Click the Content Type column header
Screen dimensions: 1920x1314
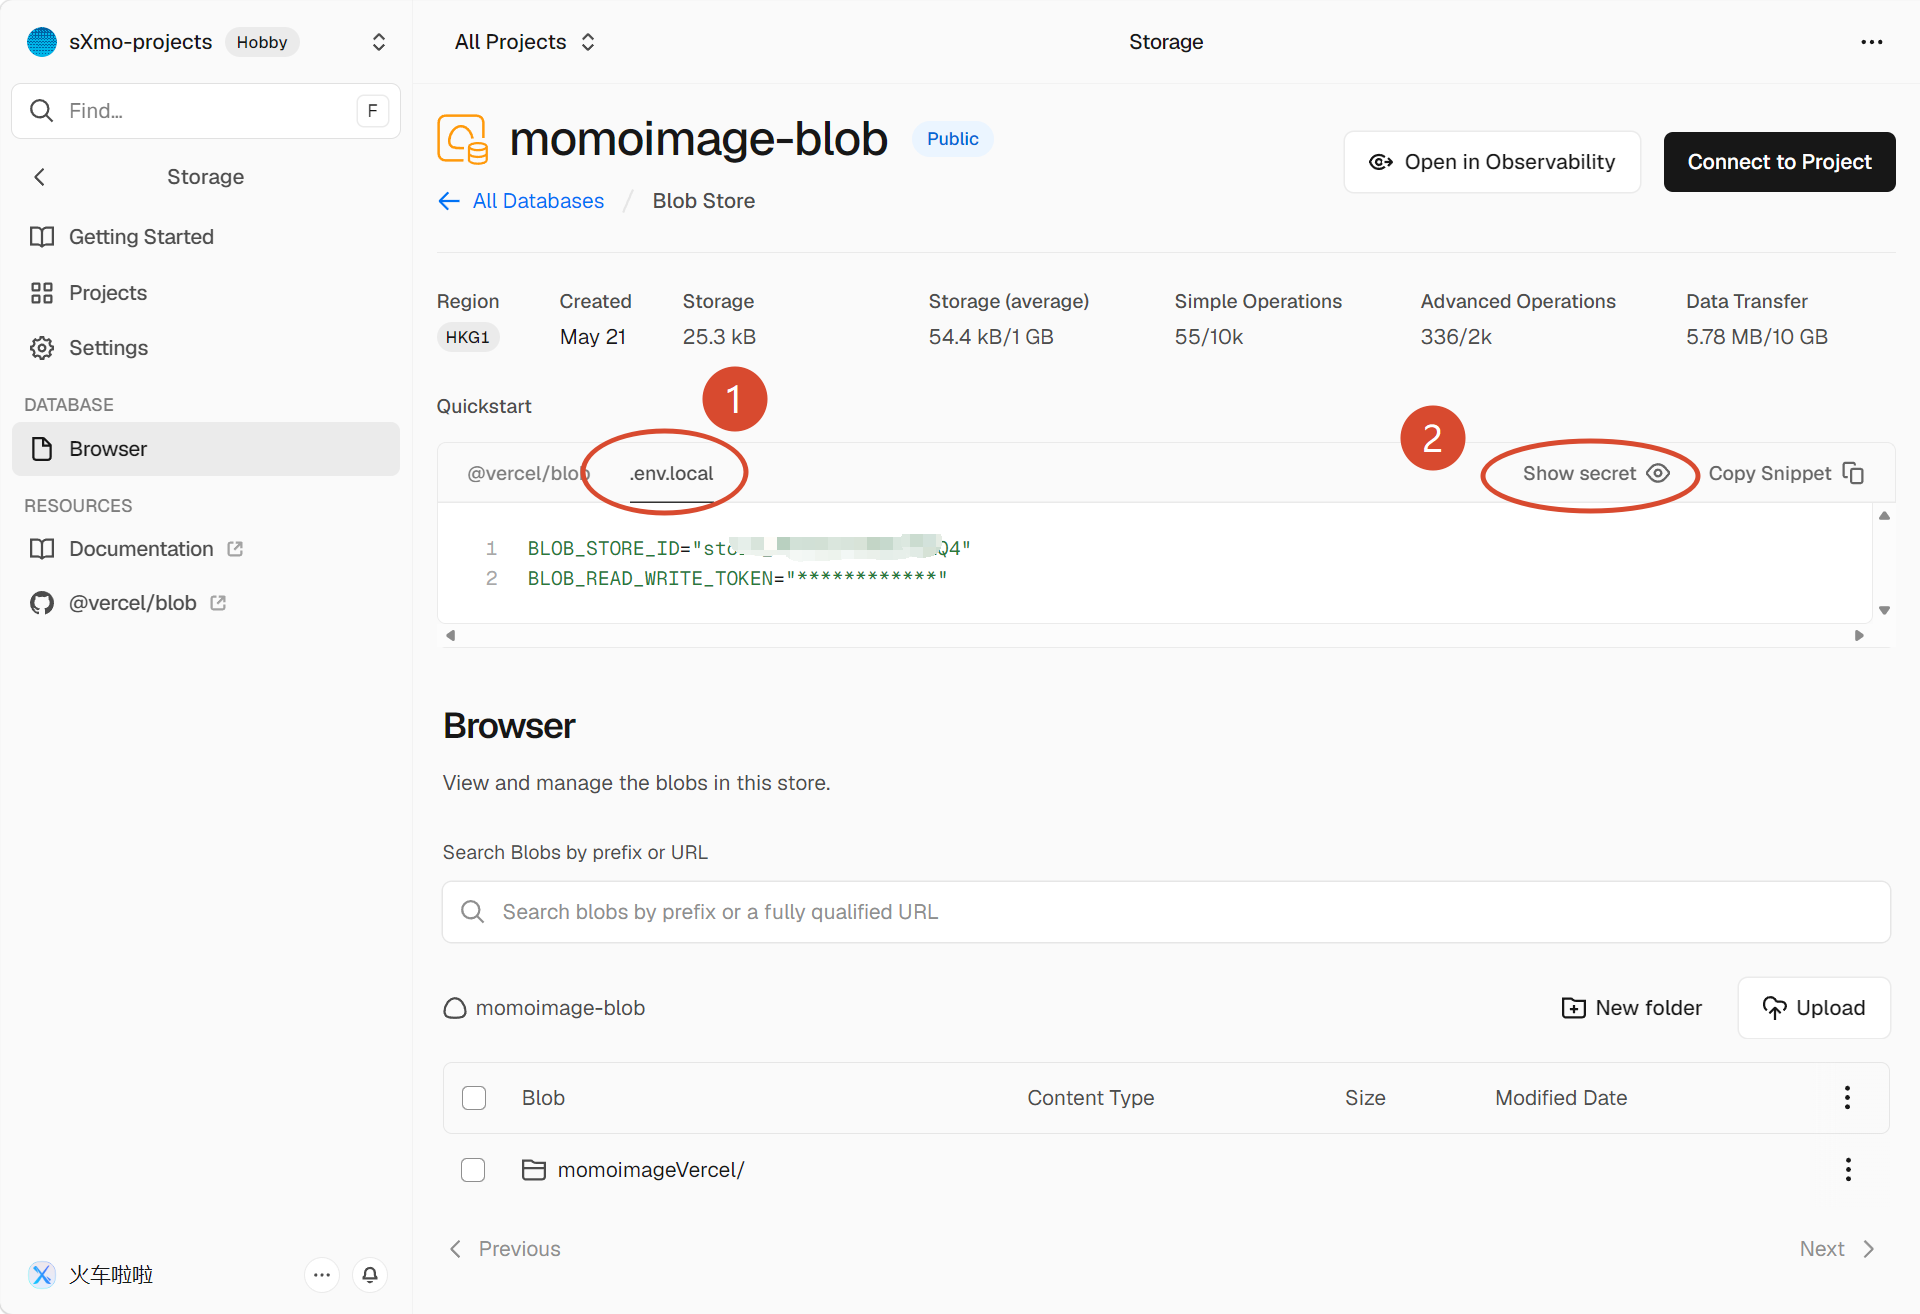point(1091,1098)
